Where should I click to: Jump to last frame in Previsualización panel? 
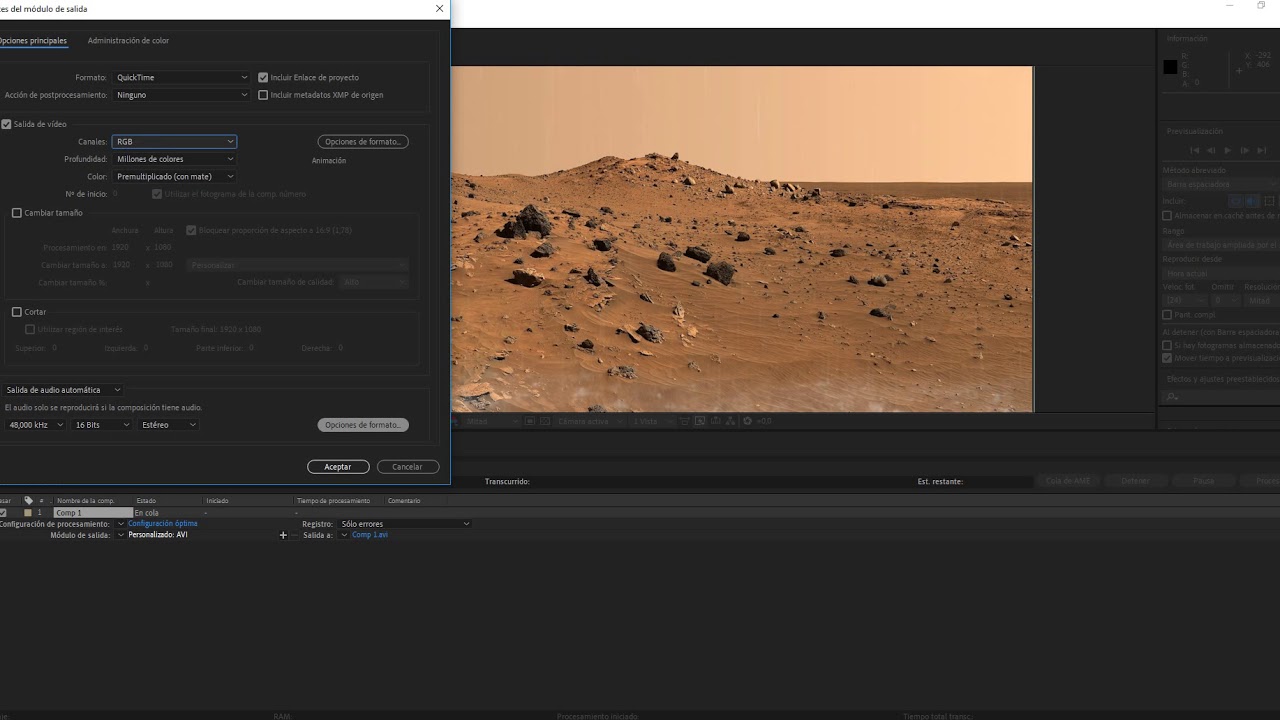pos(1262,150)
